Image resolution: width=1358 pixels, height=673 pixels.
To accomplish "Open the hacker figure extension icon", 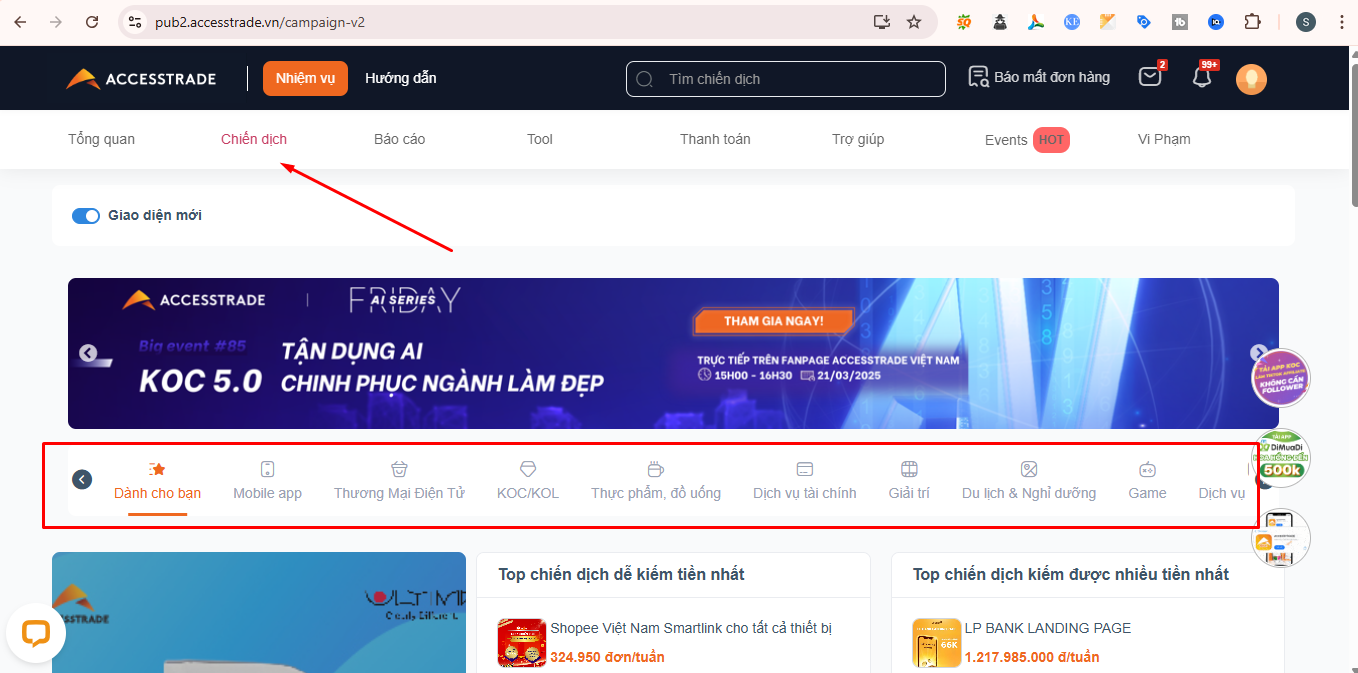I will coord(1000,22).
